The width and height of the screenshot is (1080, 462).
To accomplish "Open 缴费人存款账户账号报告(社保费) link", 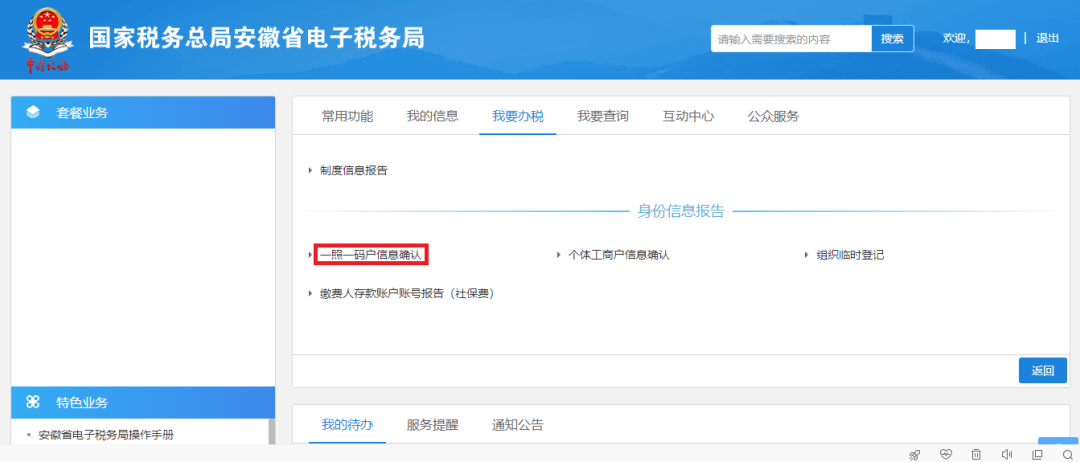I will pyautogui.click(x=407, y=293).
